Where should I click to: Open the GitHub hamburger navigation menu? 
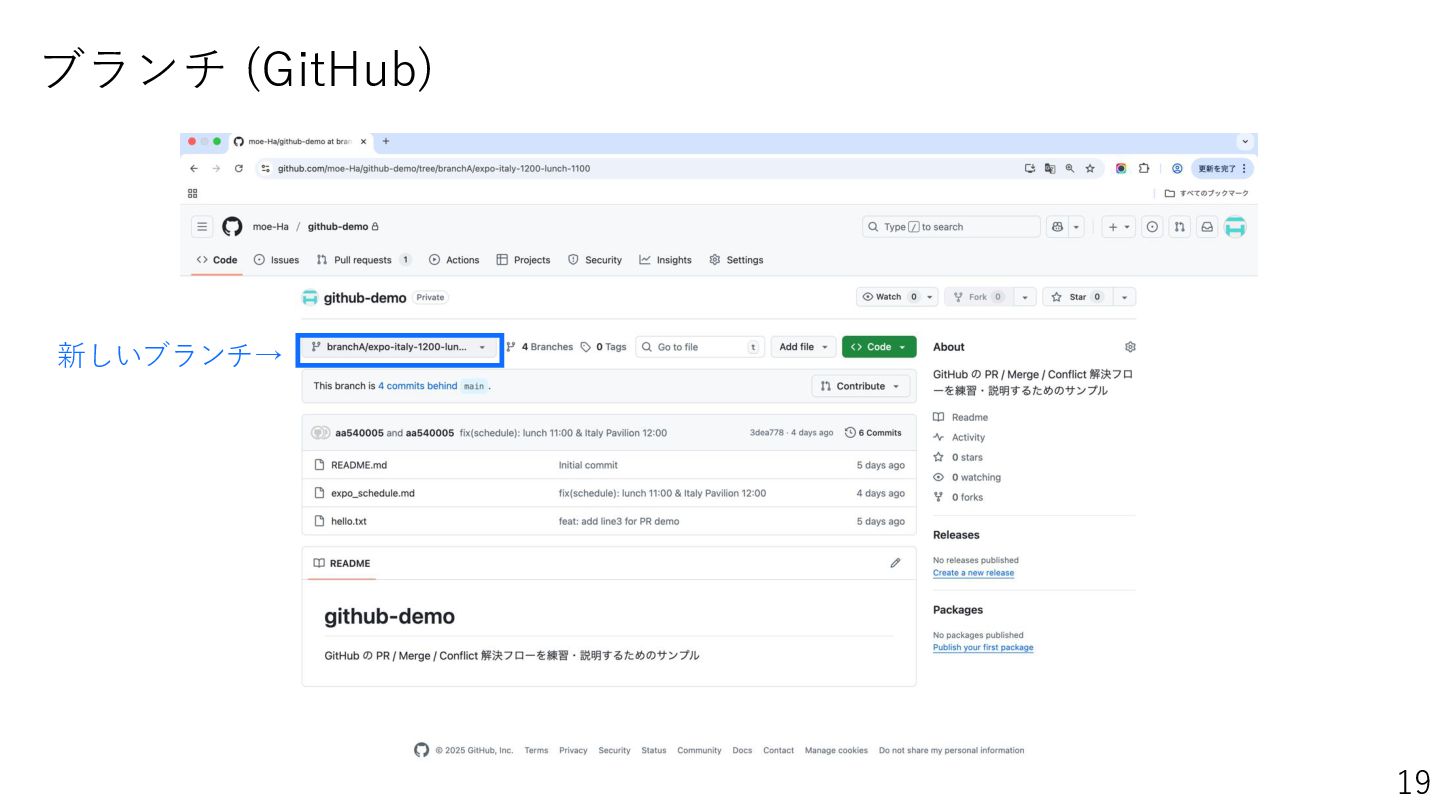[203, 227]
